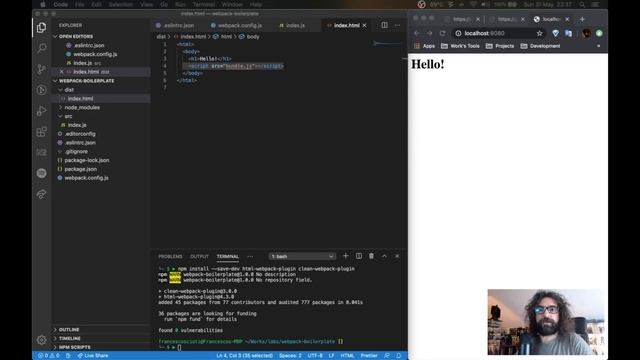The width and height of the screenshot is (640, 360).
Task: Open the Extensions view in activity bar
Action: [41, 131]
